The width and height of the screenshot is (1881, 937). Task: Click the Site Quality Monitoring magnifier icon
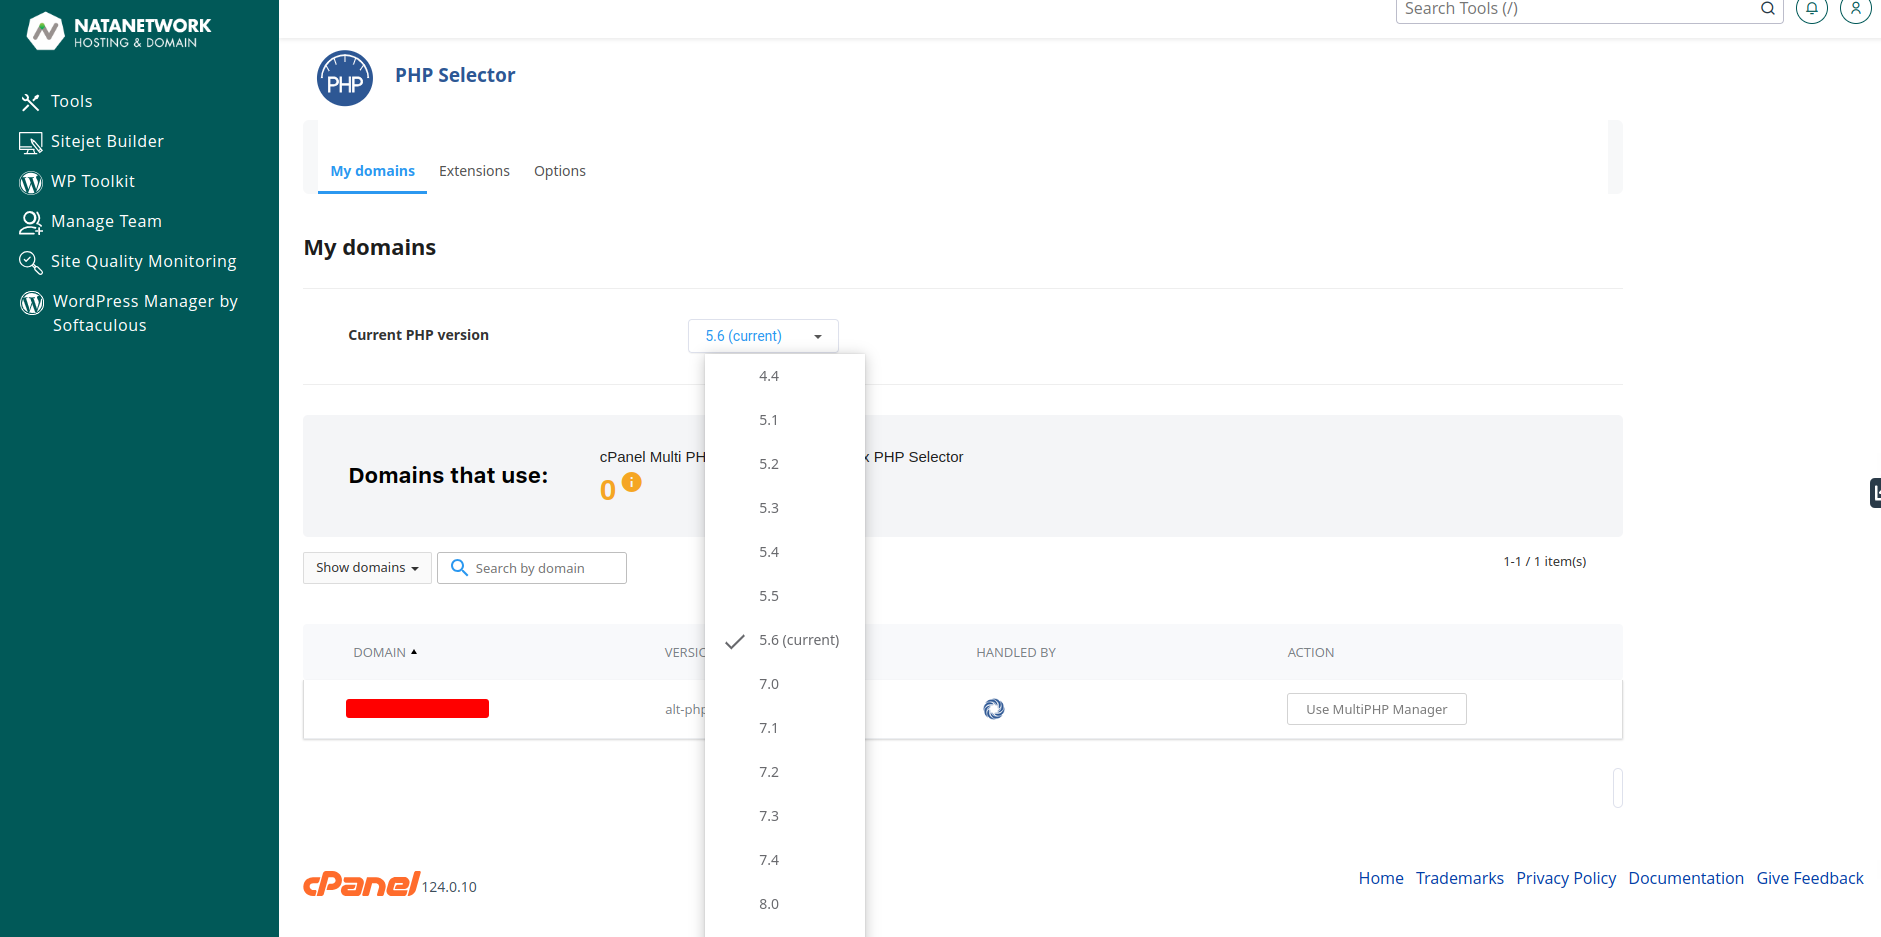click(x=31, y=262)
